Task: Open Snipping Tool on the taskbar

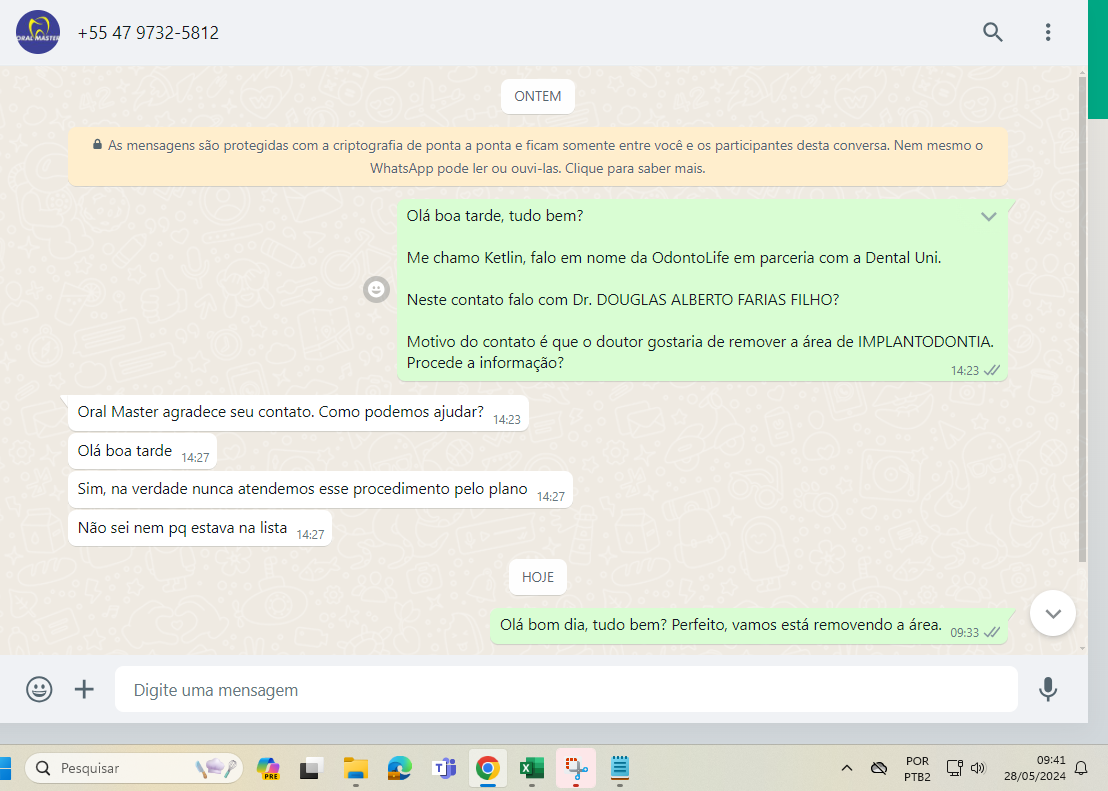Action: pos(576,768)
